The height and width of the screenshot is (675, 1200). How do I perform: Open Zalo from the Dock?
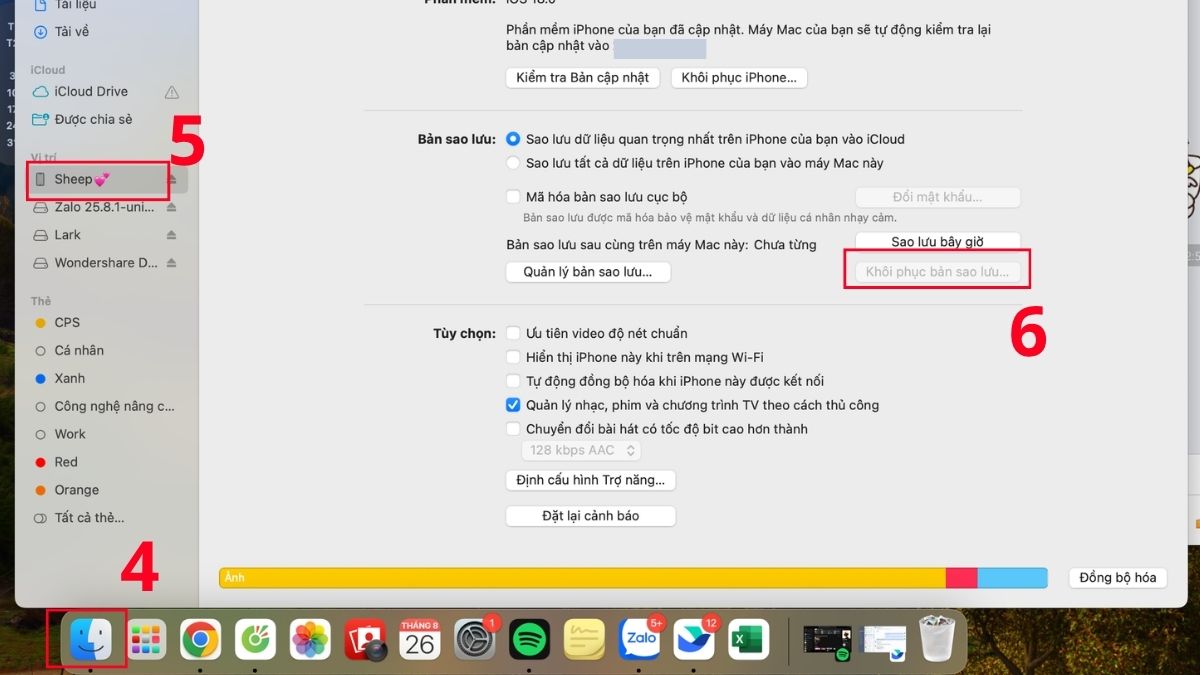pyautogui.click(x=639, y=639)
